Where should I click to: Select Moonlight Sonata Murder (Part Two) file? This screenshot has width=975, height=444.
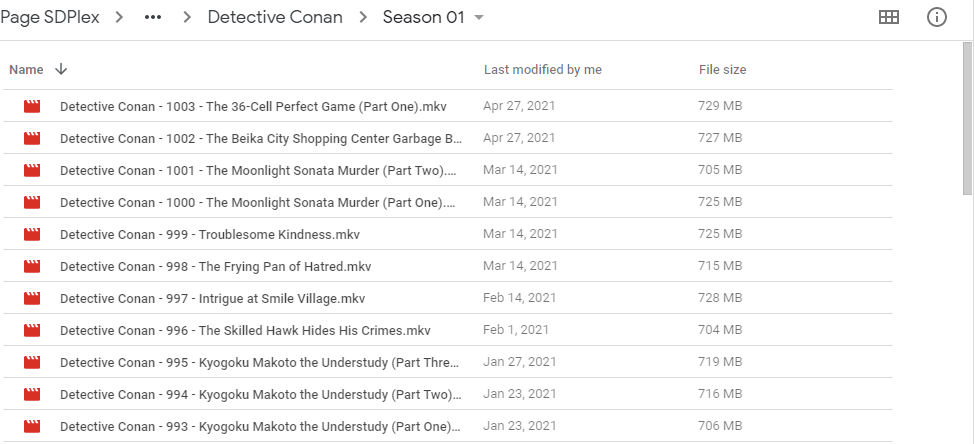[258, 170]
